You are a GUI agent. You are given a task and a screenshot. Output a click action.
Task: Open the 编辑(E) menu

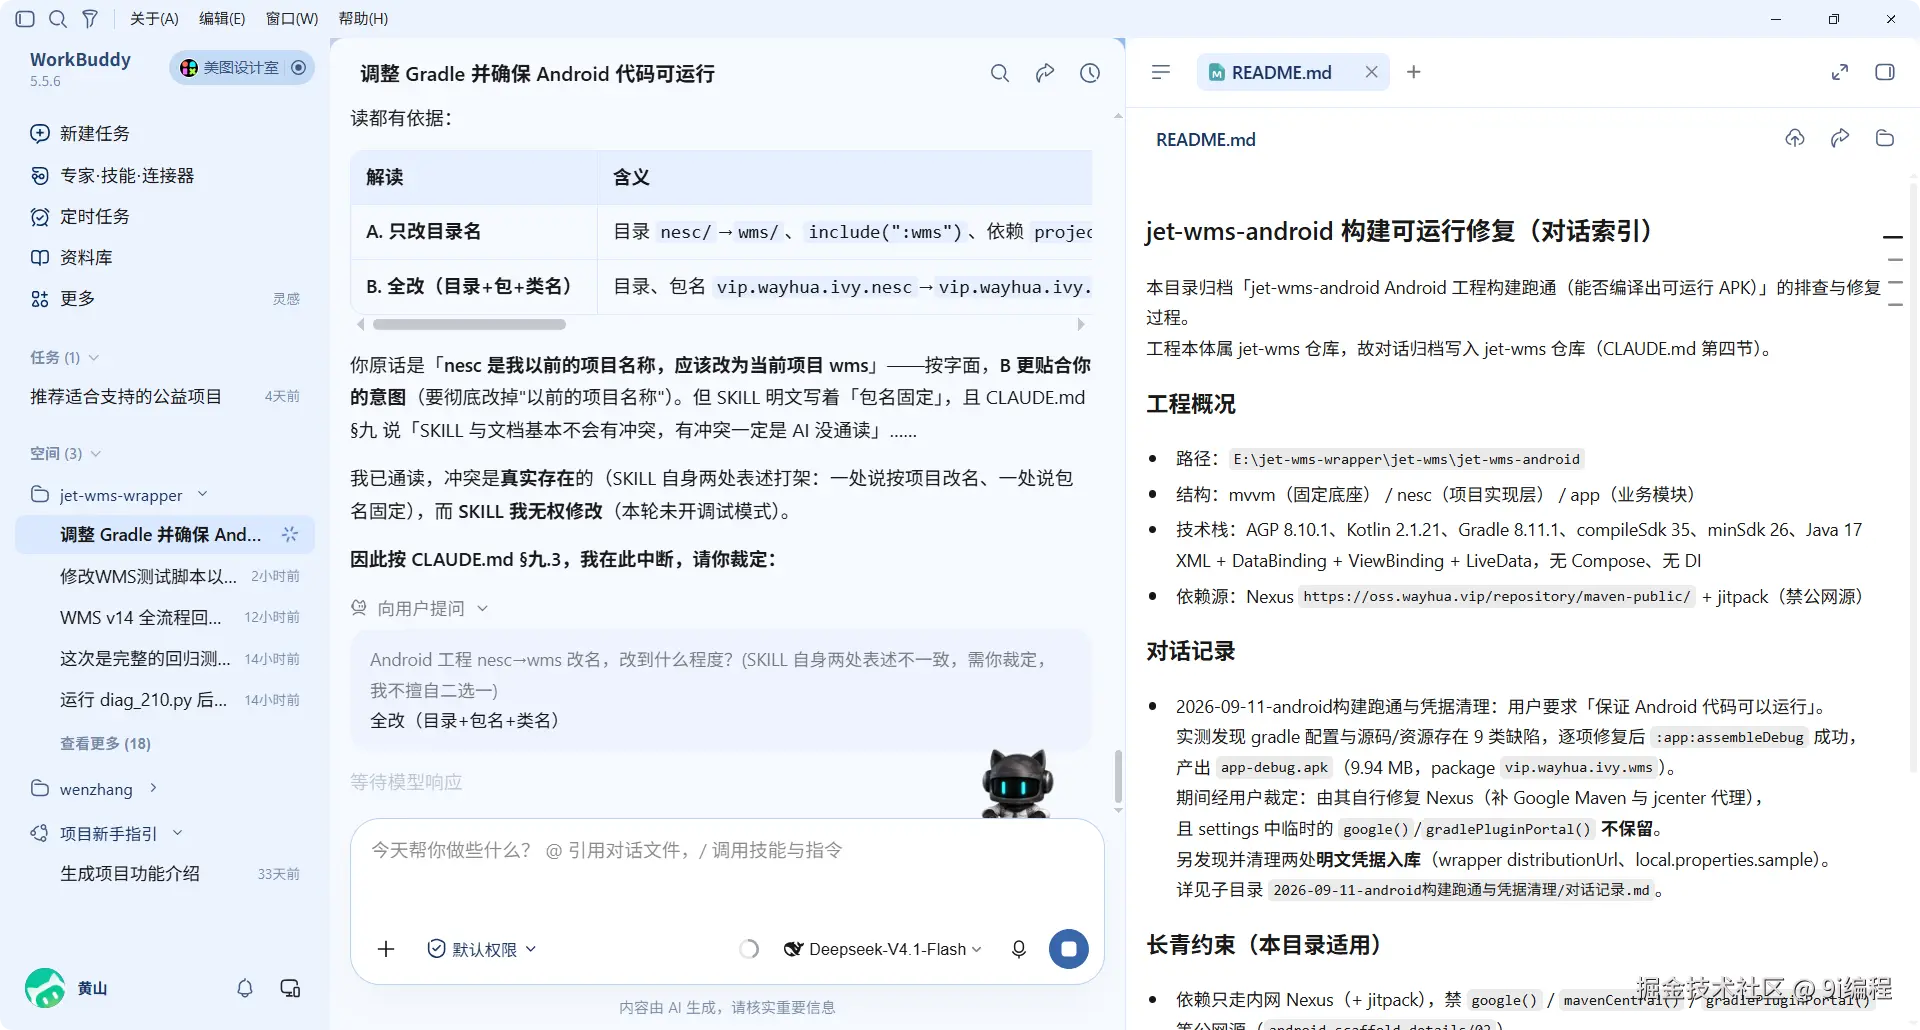point(222,19)
